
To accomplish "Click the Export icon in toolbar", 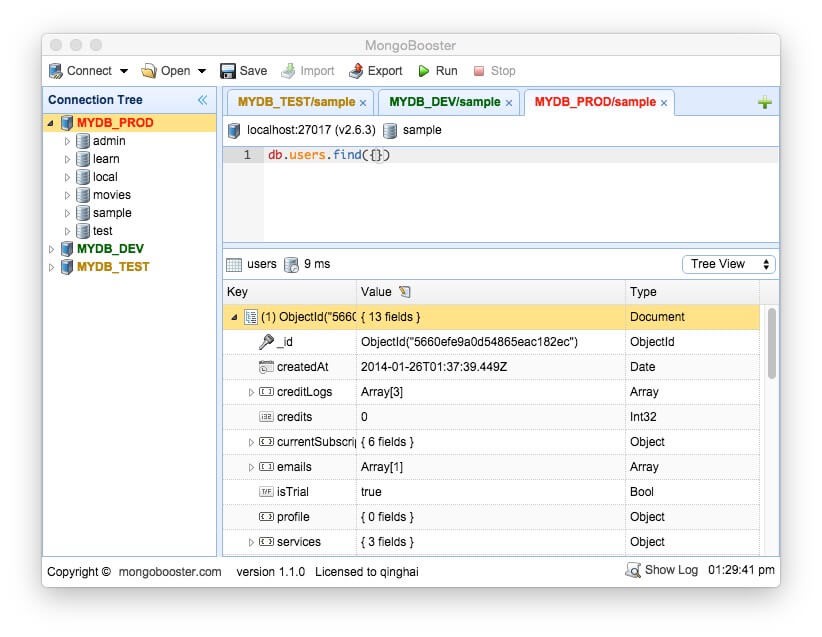I will (356, 71).
